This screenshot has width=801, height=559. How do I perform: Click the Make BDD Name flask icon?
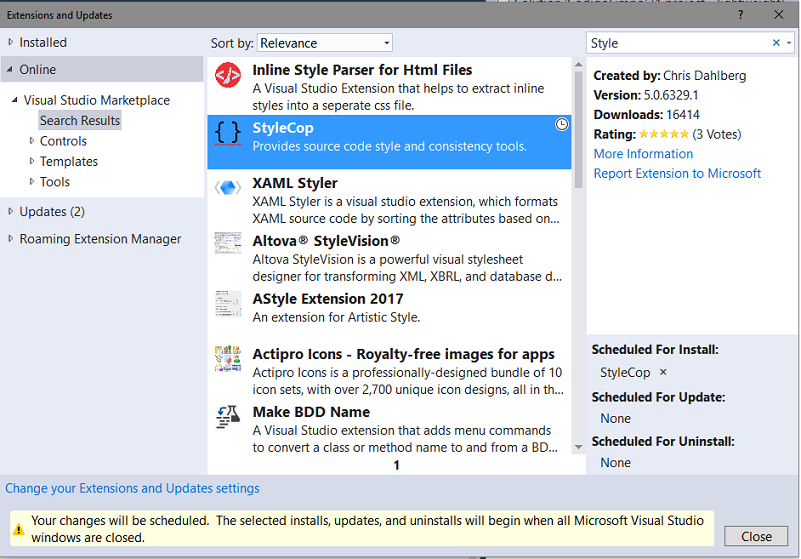[x=228, y=416]
